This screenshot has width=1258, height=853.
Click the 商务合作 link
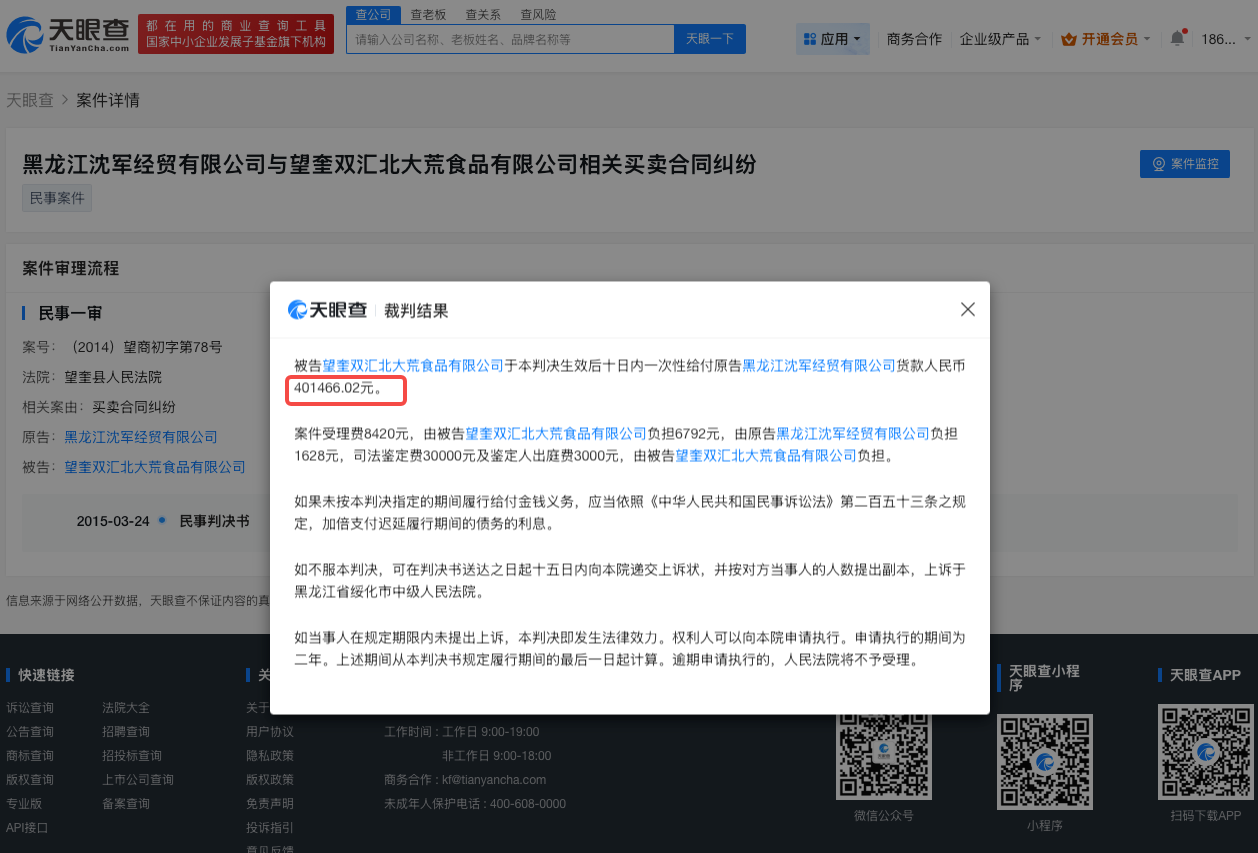[914, 39]
